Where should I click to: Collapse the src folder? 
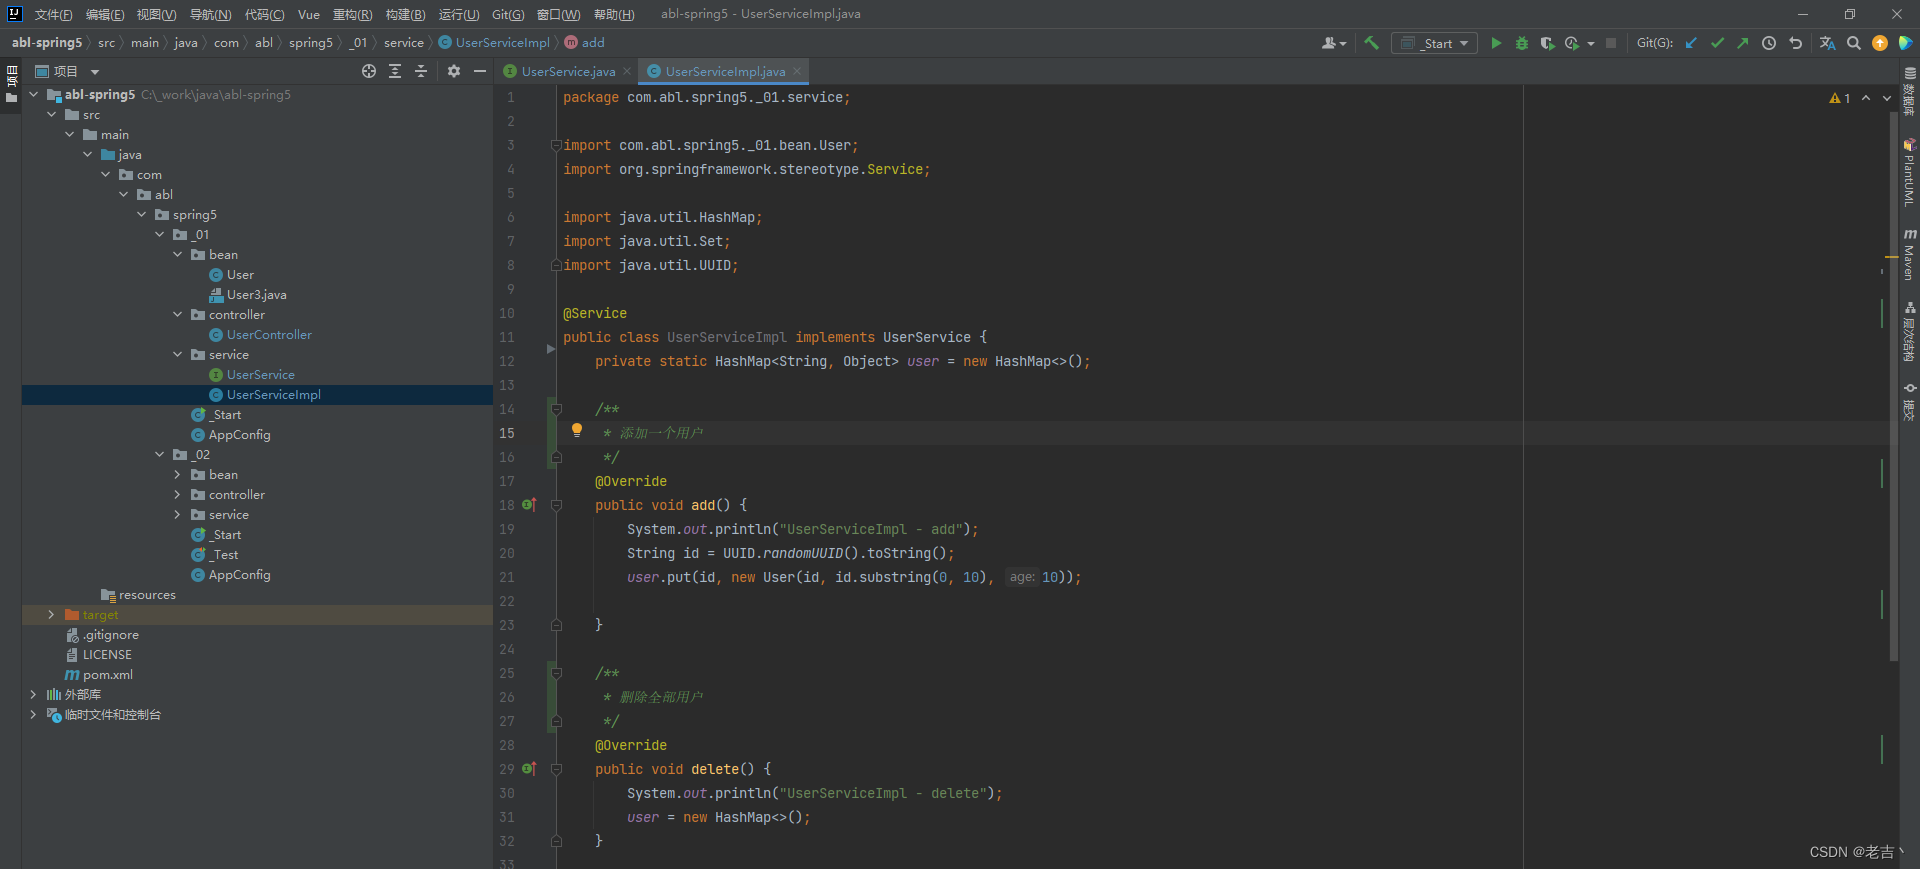click(x=52, y=114)
